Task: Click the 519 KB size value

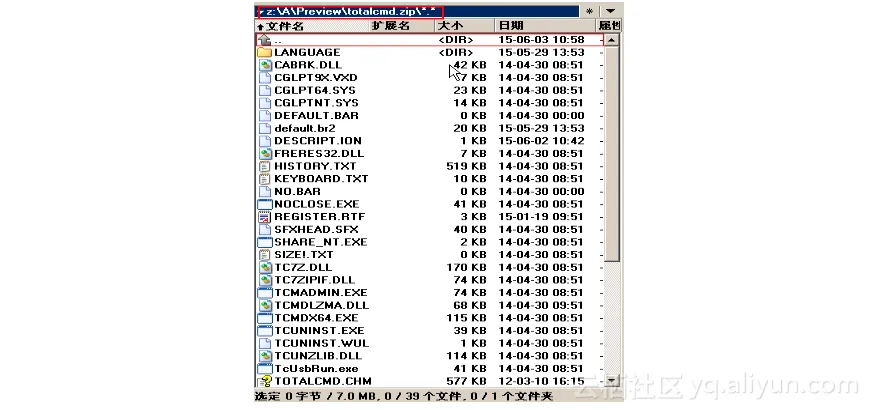Action: pyautogui.click(x=466, y=166)
